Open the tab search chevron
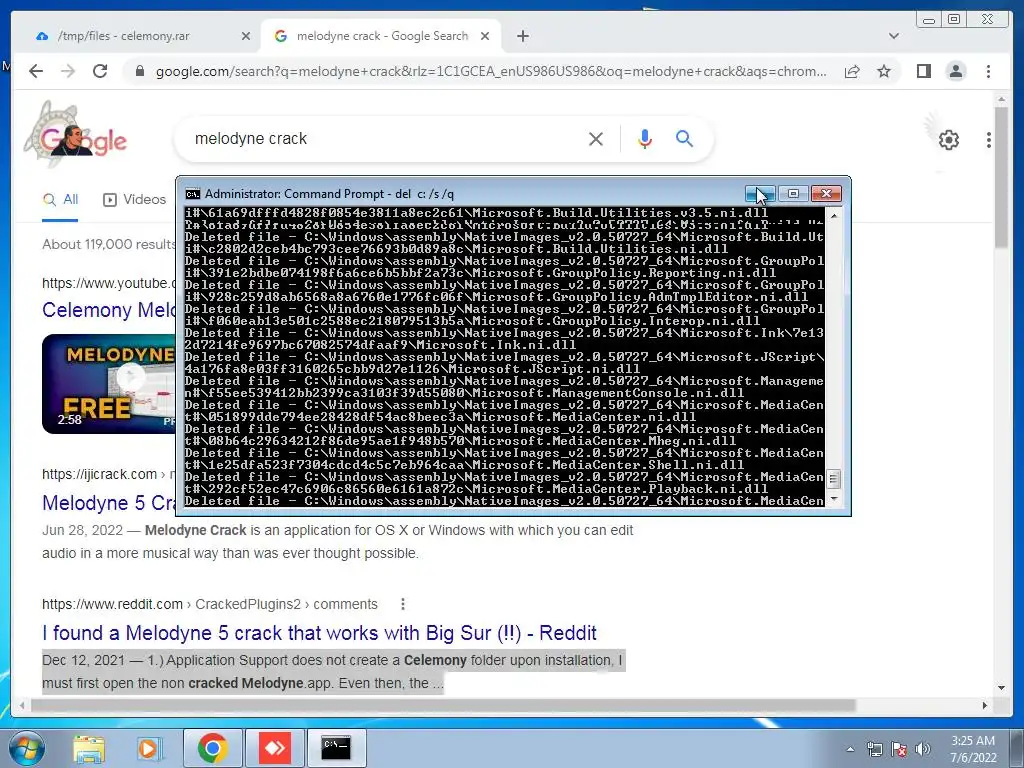This screenshot has width=1024, height=768. click(x=894, y=37)
